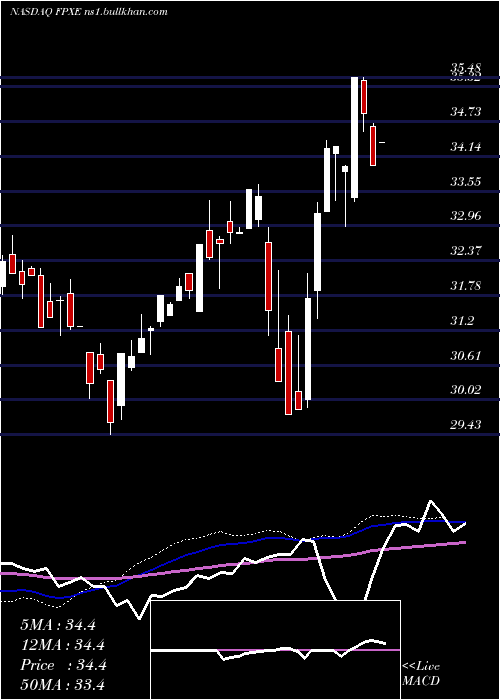500x700 pixels.
Task: Click the 5MA : 34.4 readout
Action: [58, 625]
